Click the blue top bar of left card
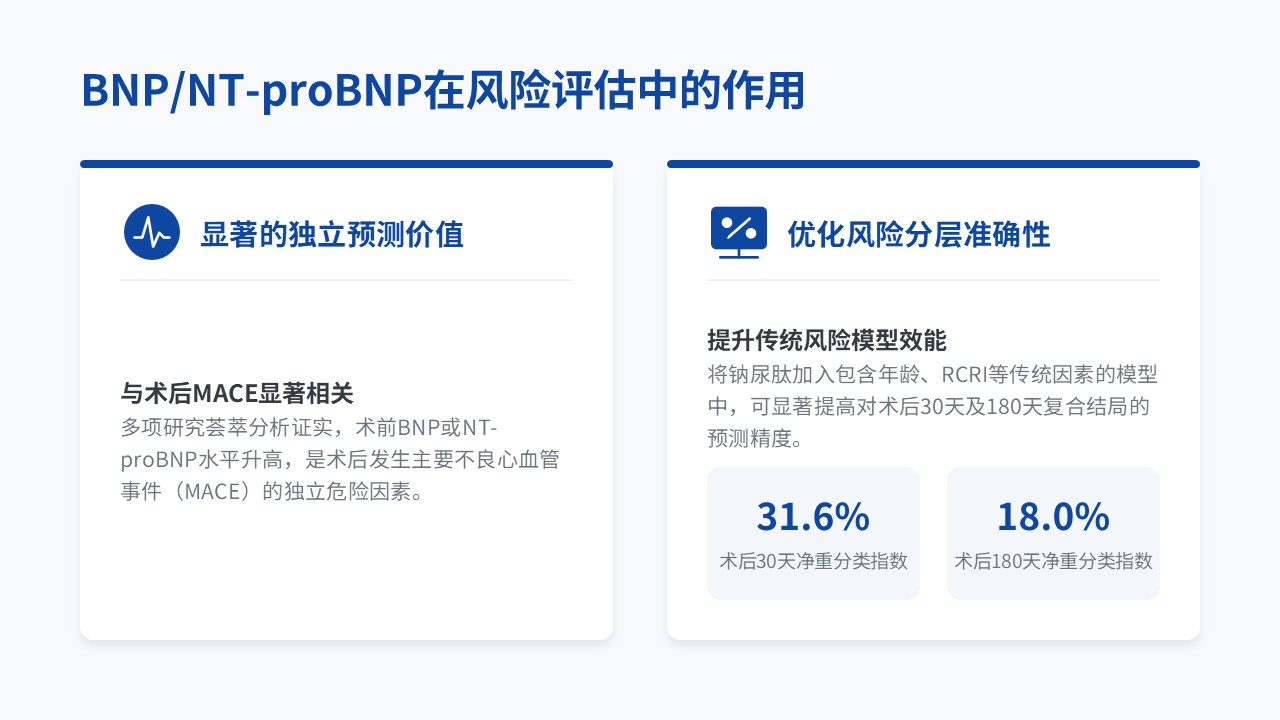 [346, 164]
